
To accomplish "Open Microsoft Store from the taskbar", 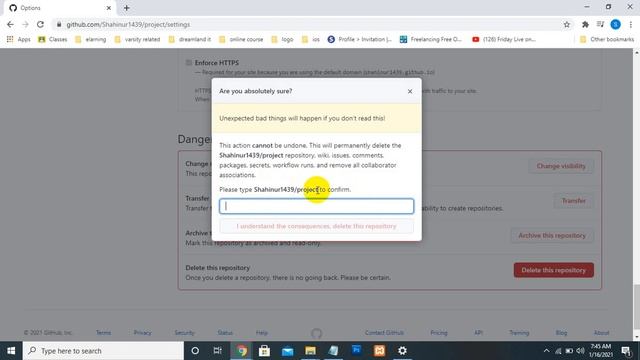I will [264, 351].
